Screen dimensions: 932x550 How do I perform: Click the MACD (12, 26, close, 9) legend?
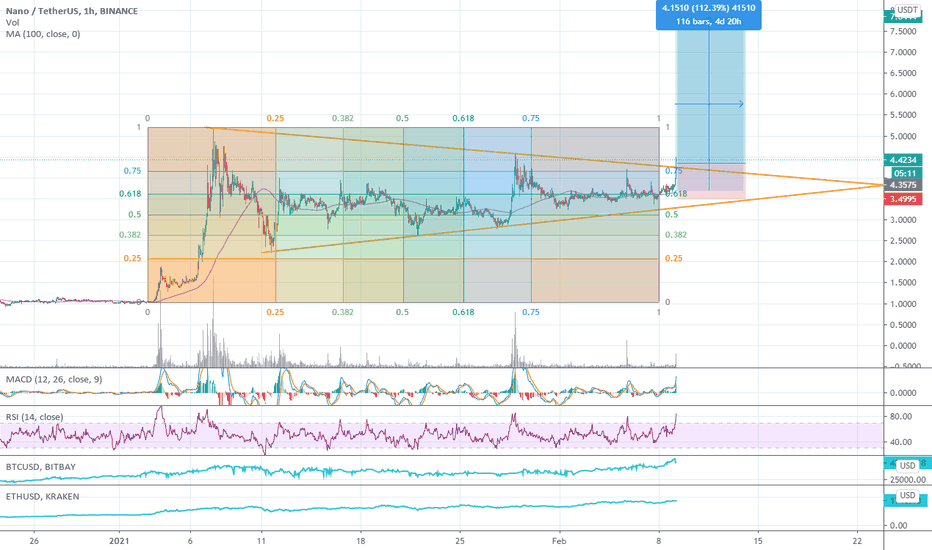point(54,379)
